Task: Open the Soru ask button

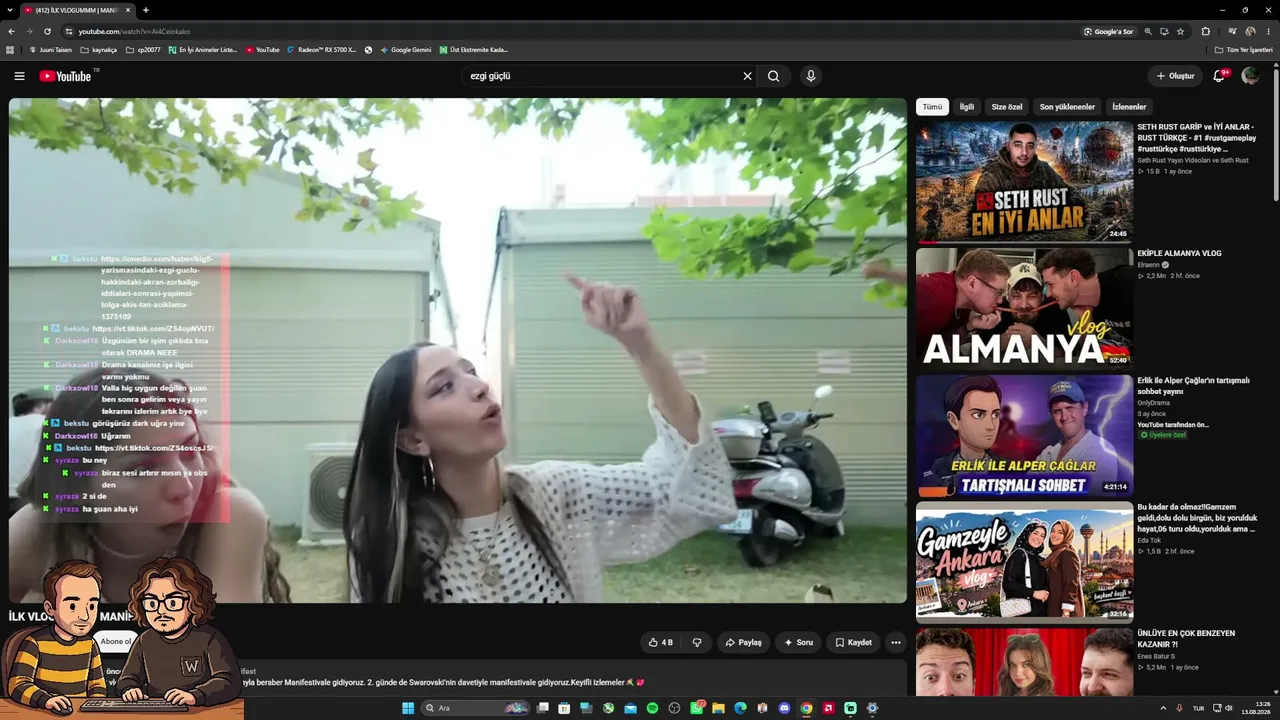Action: [798, 642]
